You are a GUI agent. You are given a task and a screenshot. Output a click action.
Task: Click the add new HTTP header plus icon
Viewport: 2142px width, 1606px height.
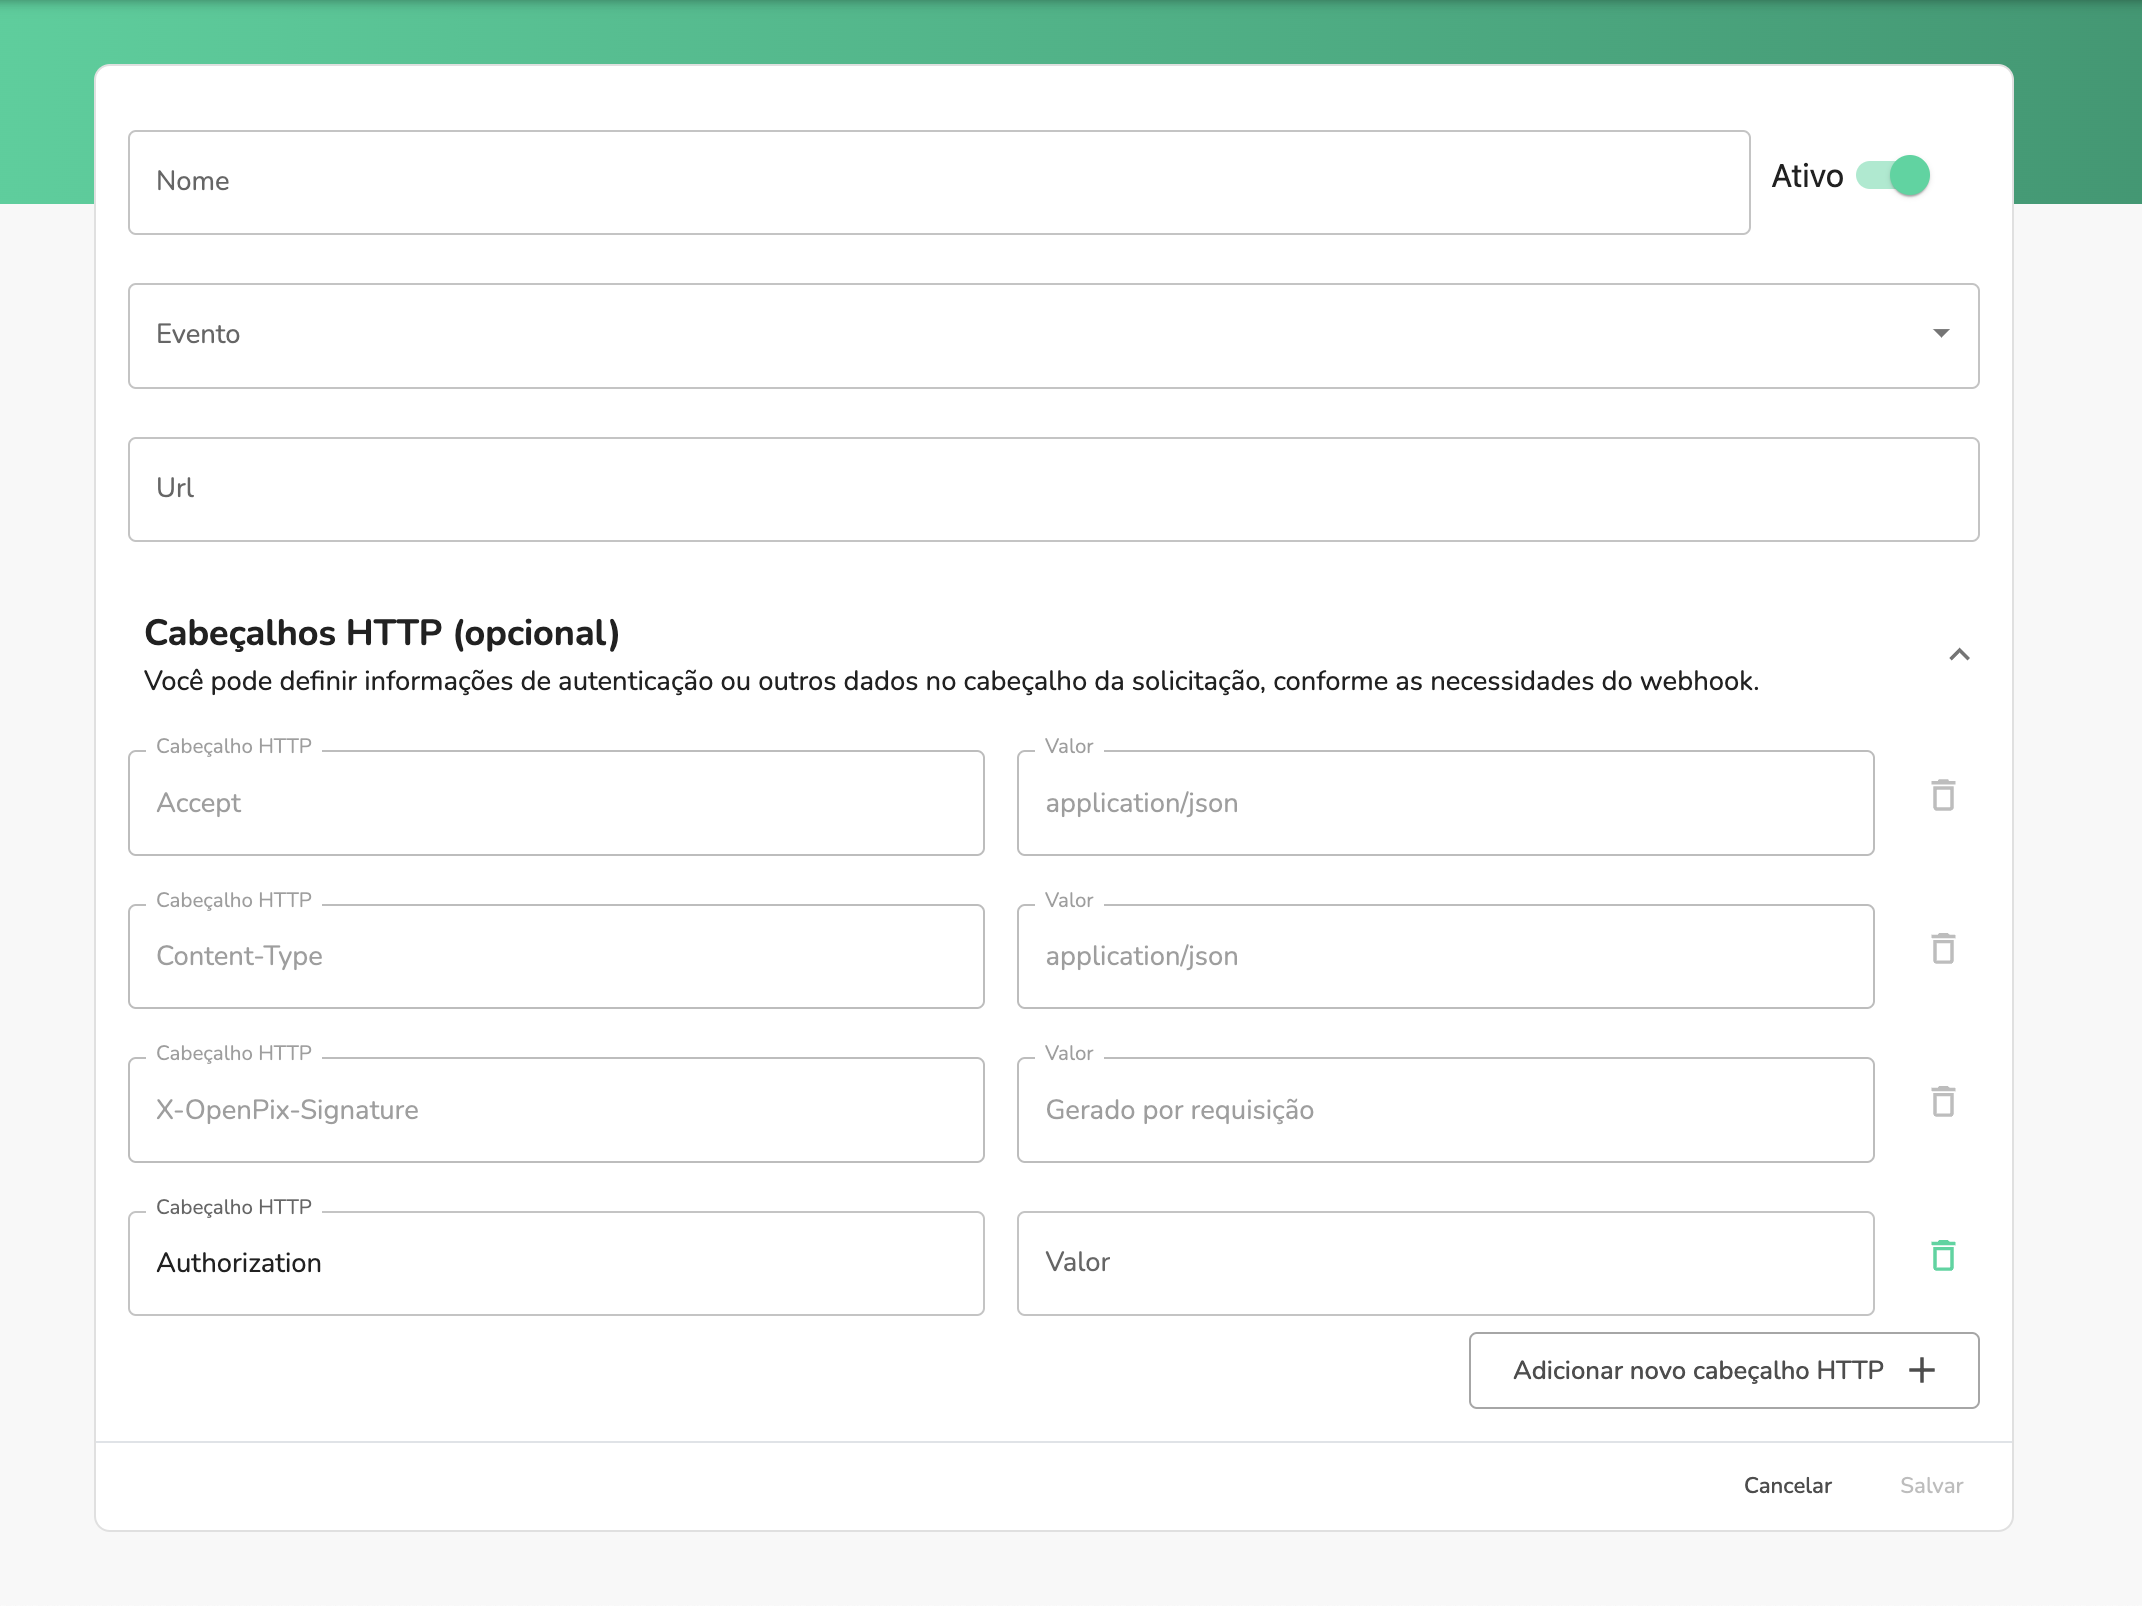tap(1928, 1370)
